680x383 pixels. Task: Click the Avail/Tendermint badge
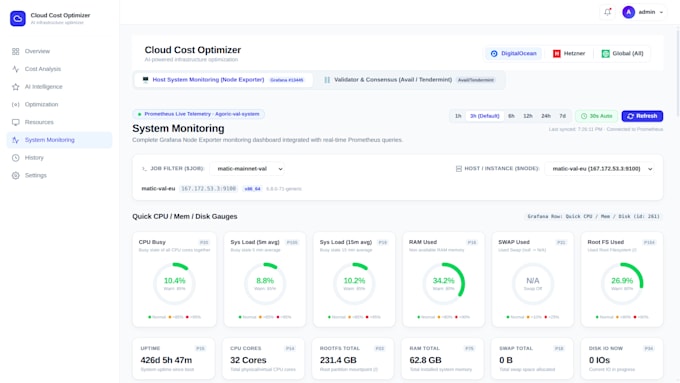[x=476, y=80]
